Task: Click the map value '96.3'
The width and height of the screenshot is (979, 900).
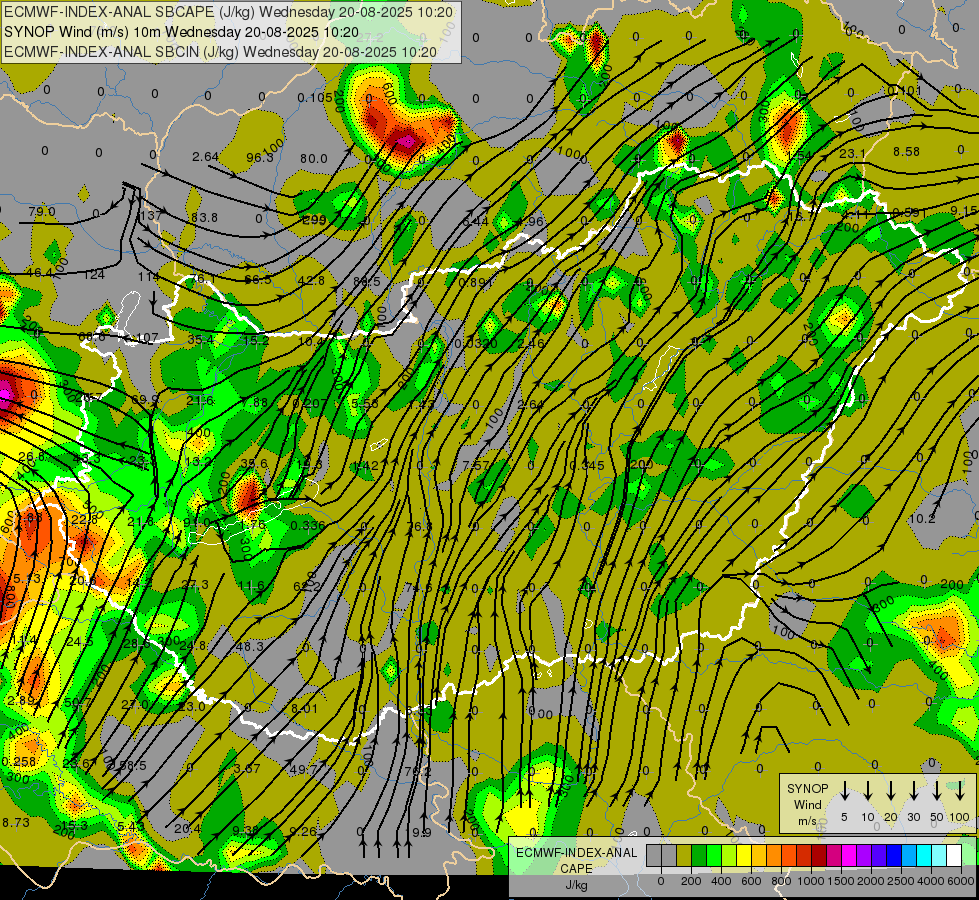Action: tap(260, 158)
